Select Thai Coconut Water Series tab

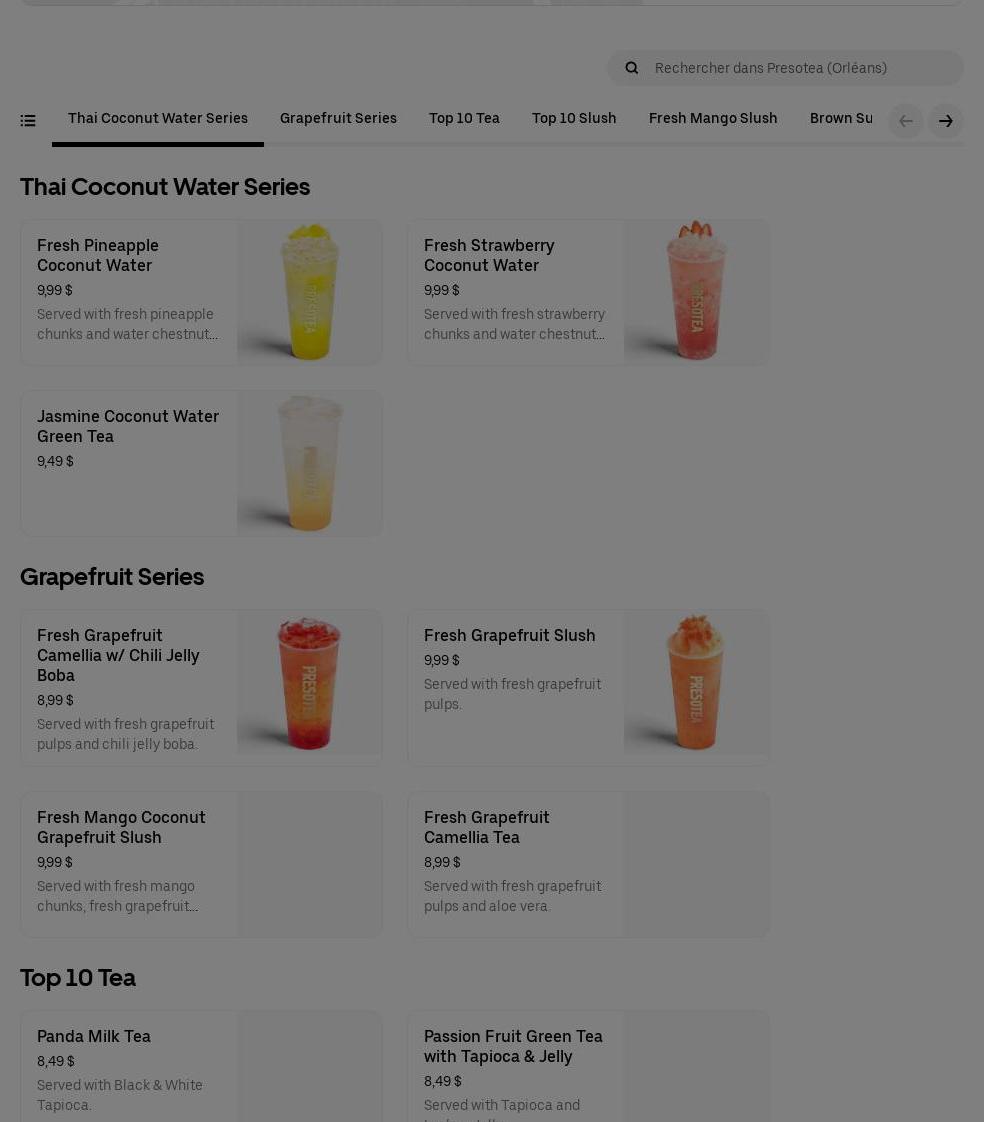coord(157,119)
